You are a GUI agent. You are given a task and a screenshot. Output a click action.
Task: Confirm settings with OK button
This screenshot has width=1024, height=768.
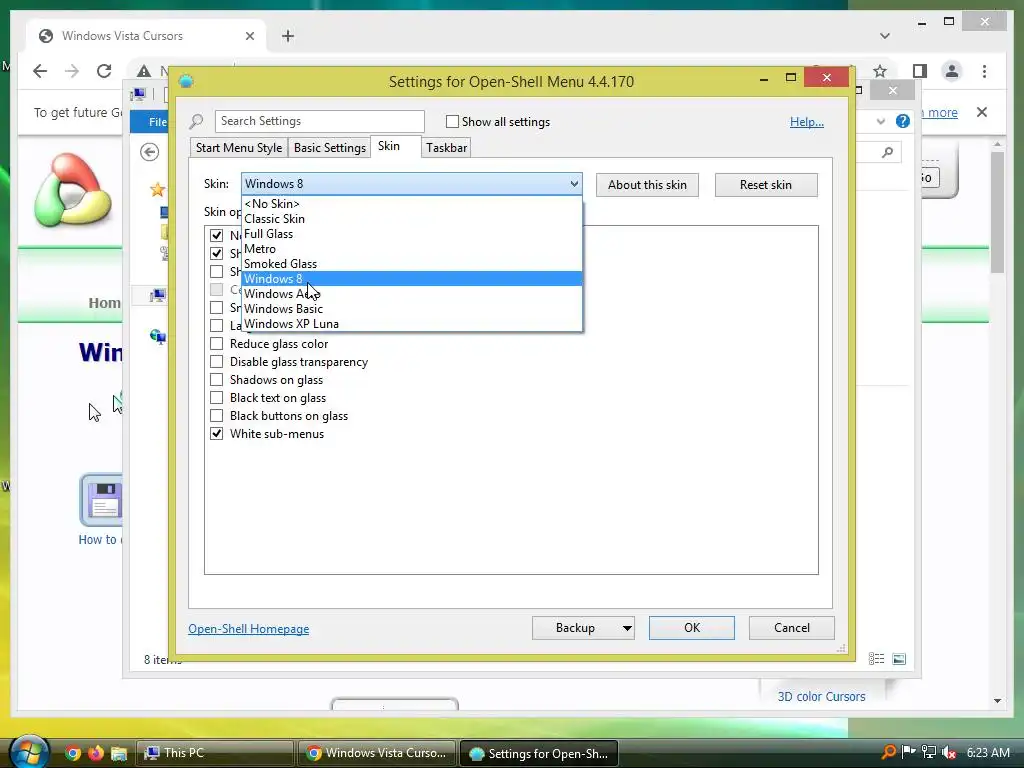692,628
